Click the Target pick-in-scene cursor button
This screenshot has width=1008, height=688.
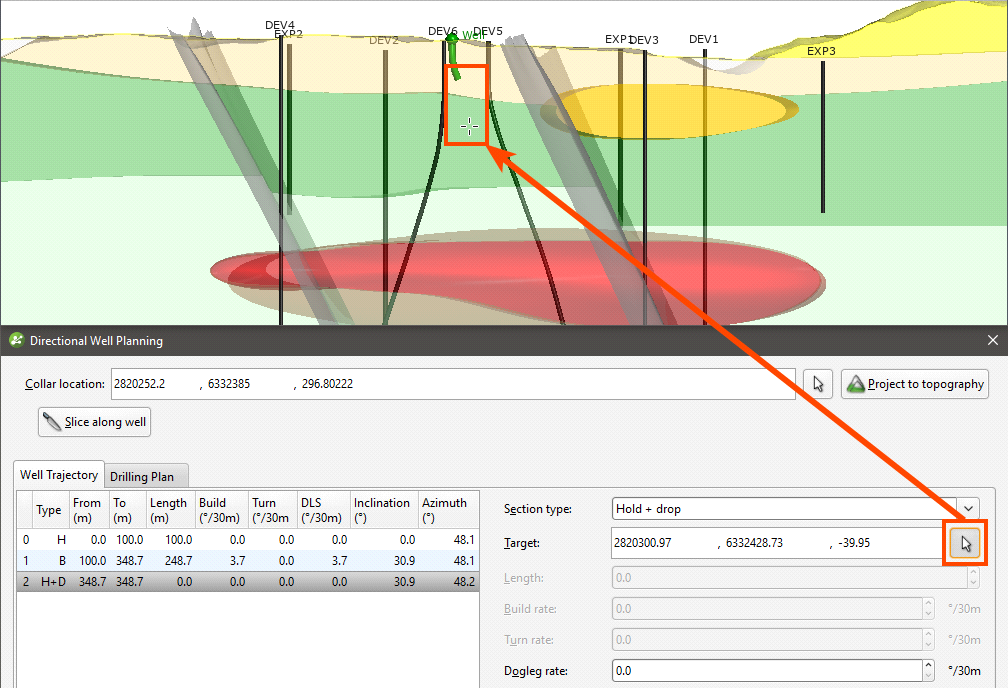click(965, 543)
